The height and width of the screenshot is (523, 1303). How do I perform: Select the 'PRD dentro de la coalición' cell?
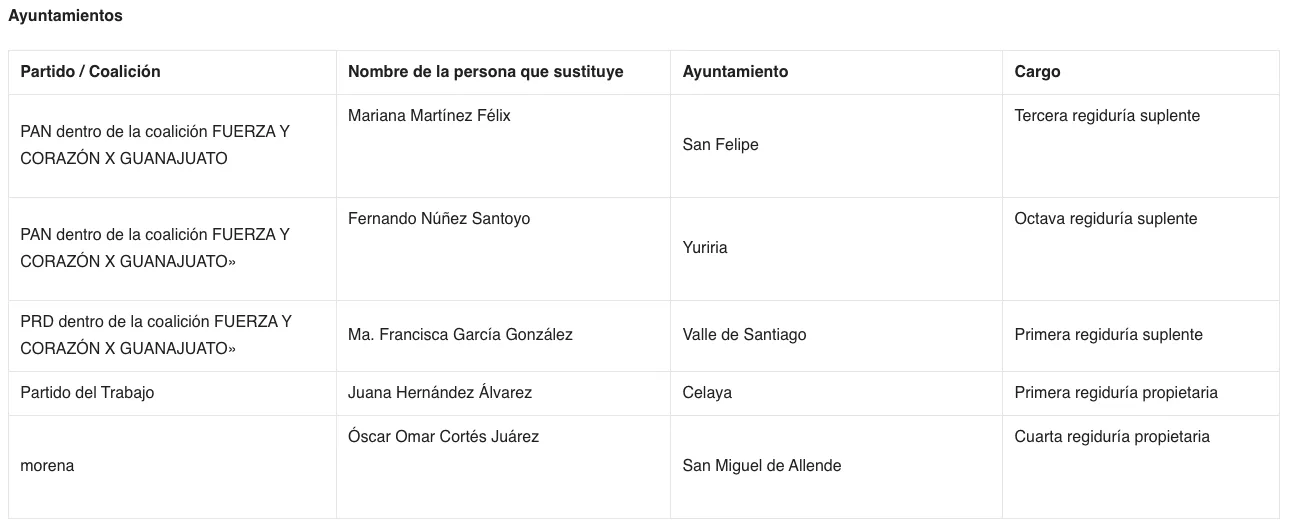[156, 335]
